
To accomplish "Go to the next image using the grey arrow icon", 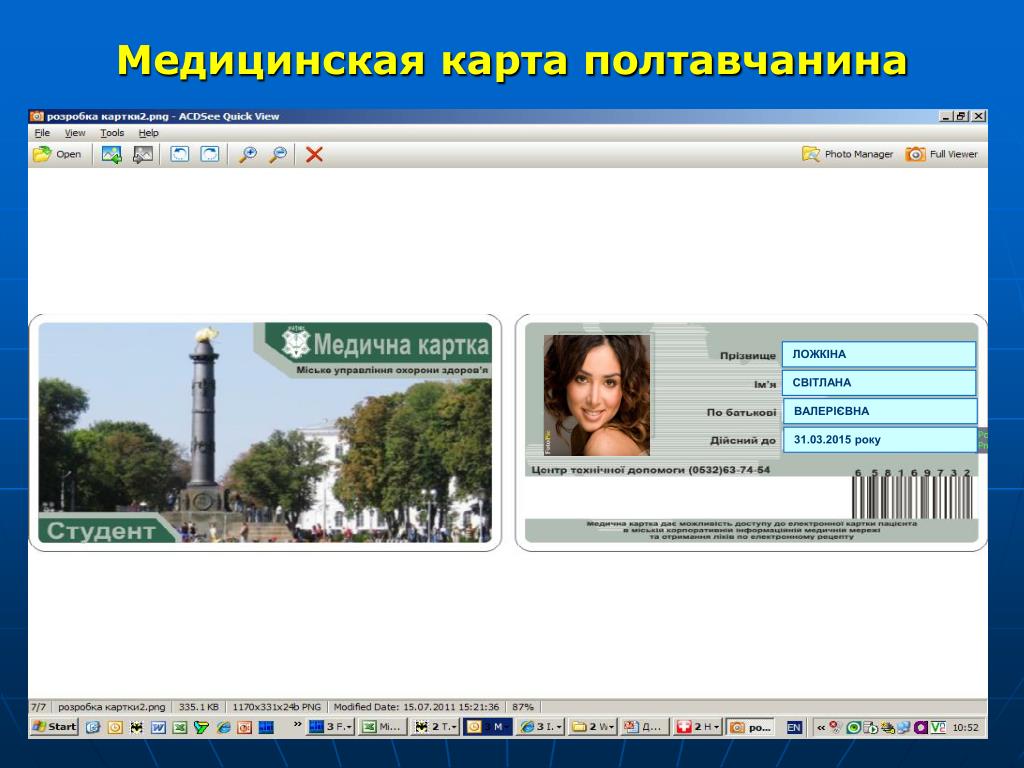I will coord(142,154).
